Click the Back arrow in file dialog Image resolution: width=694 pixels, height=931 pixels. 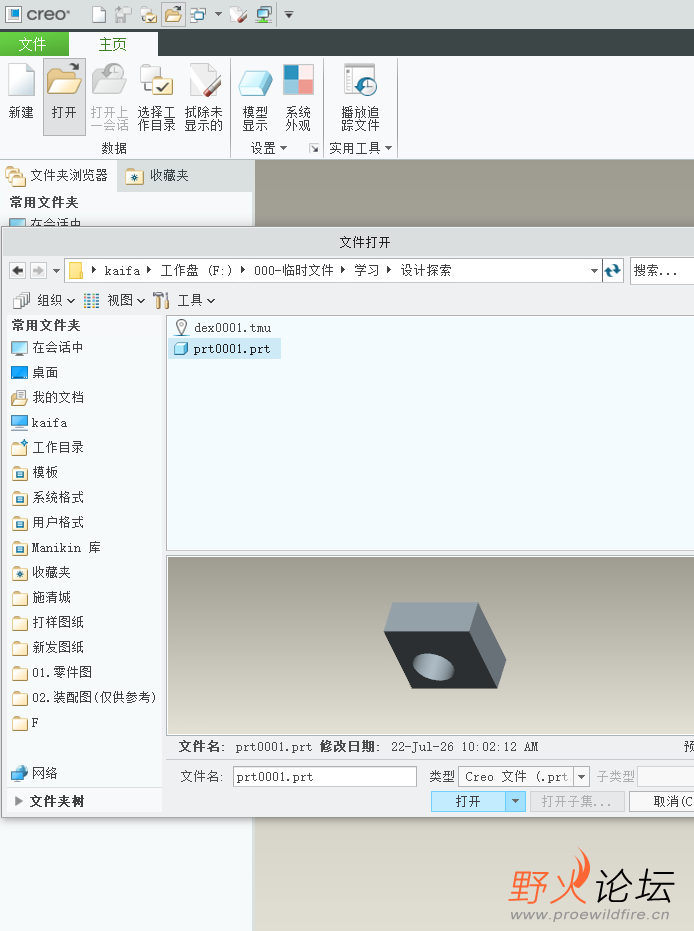click(18, 271)
